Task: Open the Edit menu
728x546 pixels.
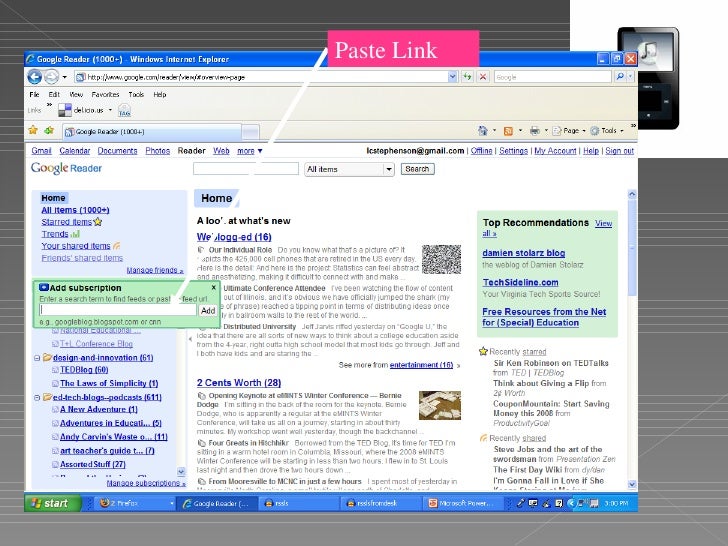Action: (54, 94)
